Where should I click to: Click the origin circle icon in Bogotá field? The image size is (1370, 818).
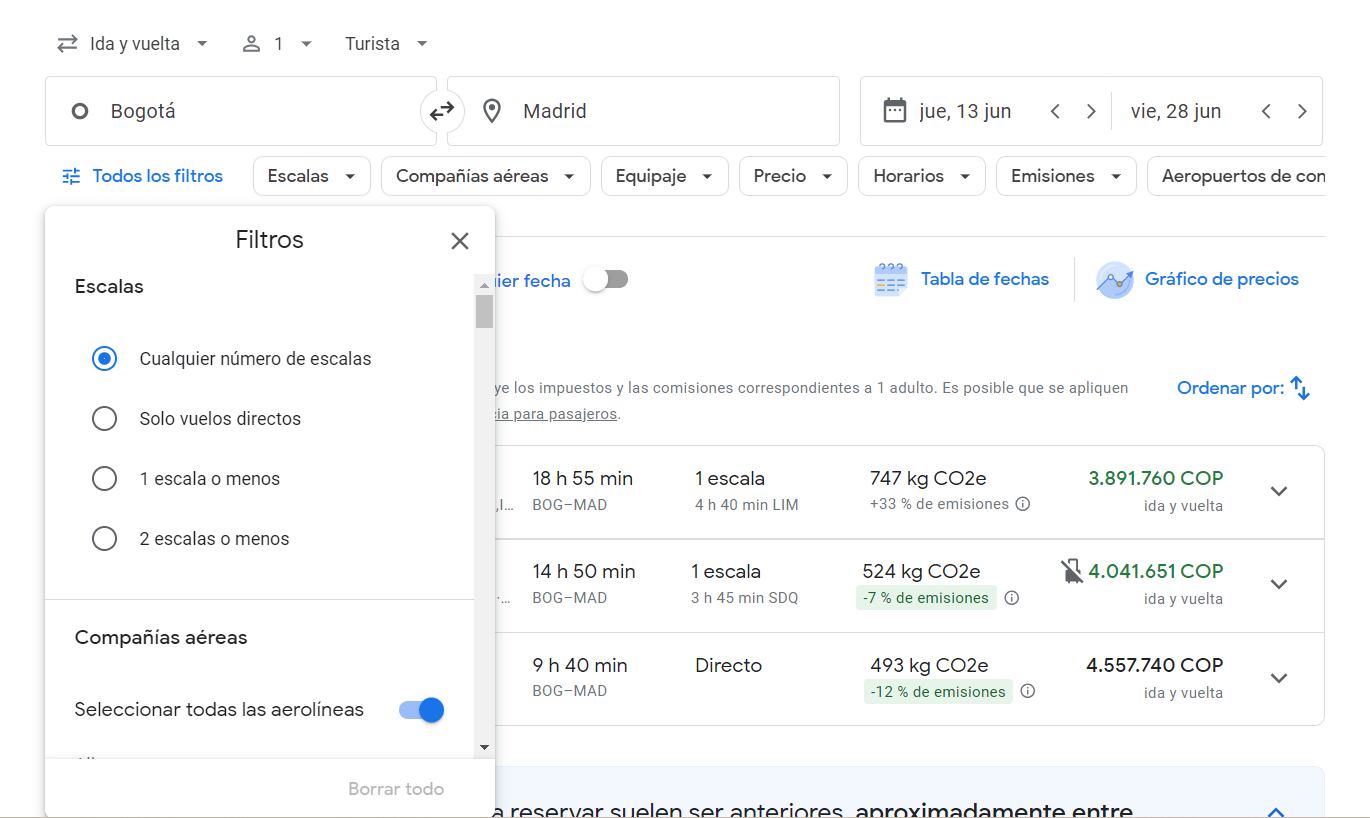[80, 111]
